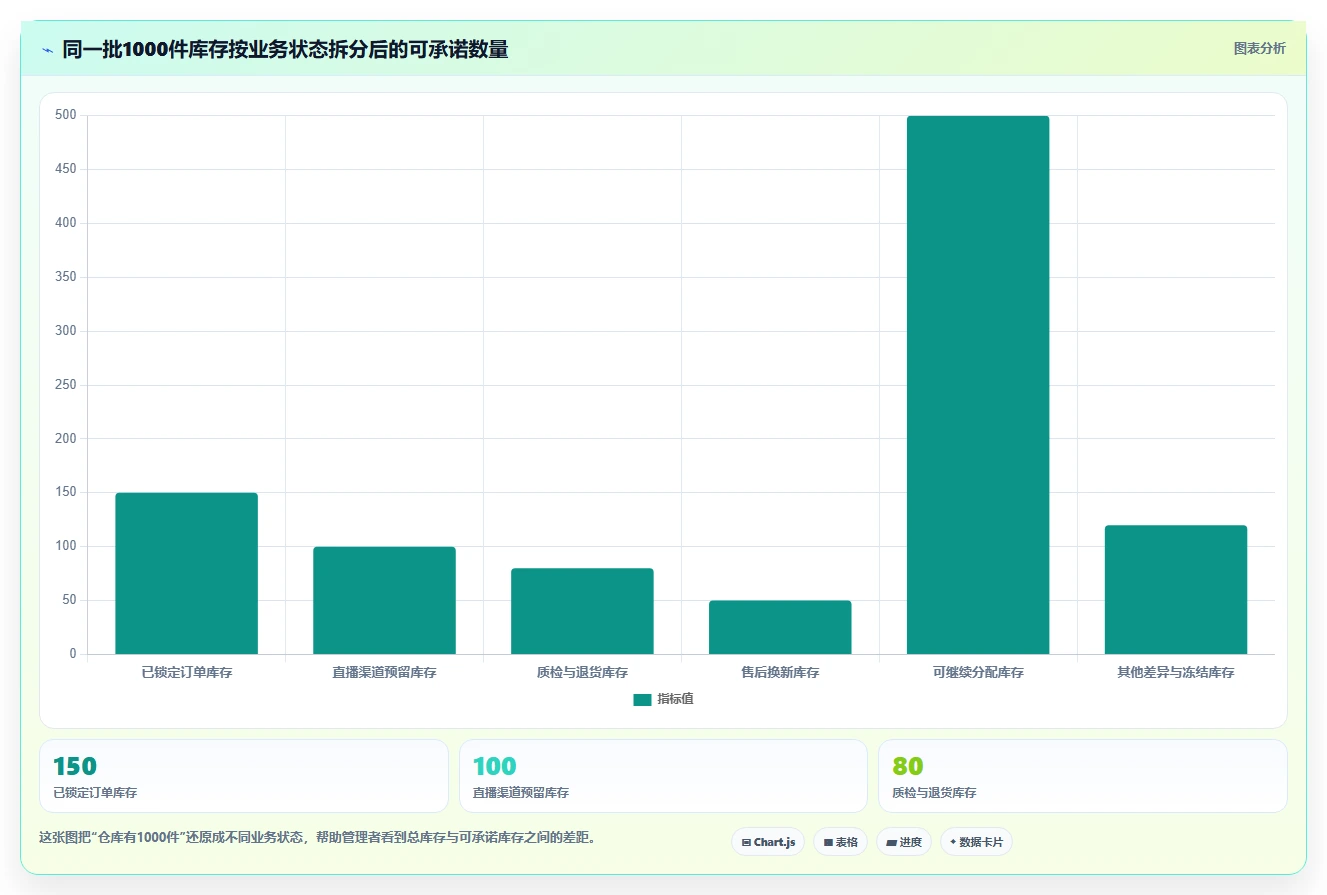Viewport: 1327px width, 895px height.
Task: Click the 进度 tag chip
Action: (x=904, y=842)
